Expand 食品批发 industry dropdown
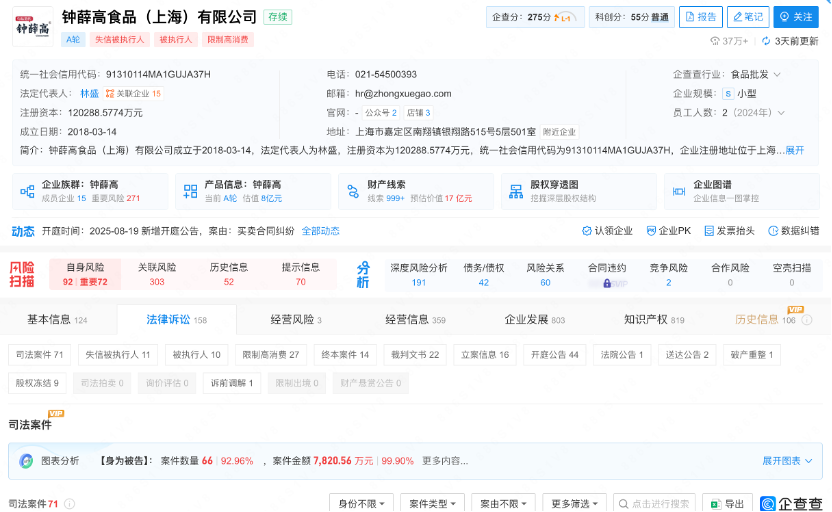Image resolution: width=832 pixels, height=512 pixels. [777, 75]
